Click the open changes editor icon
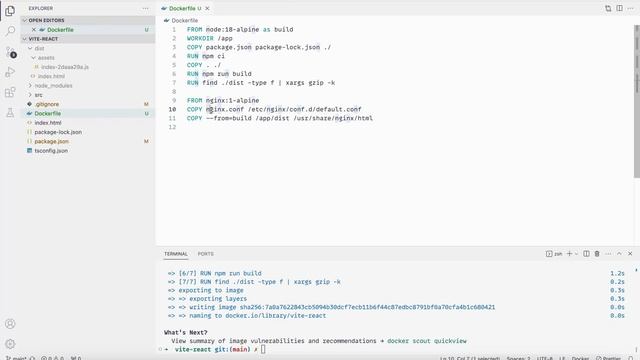Image resolution: width=640 pixels, height=360 pixels. [608, 8]
